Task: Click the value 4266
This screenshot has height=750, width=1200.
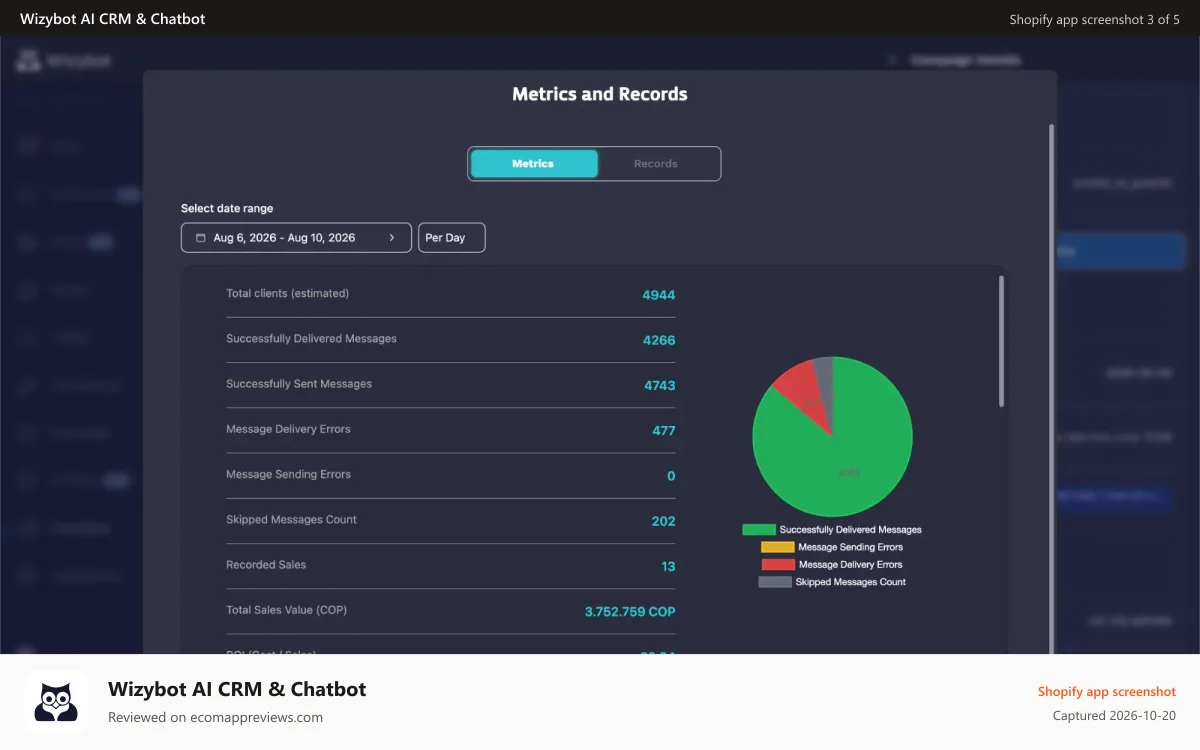Action: [659, 340]
